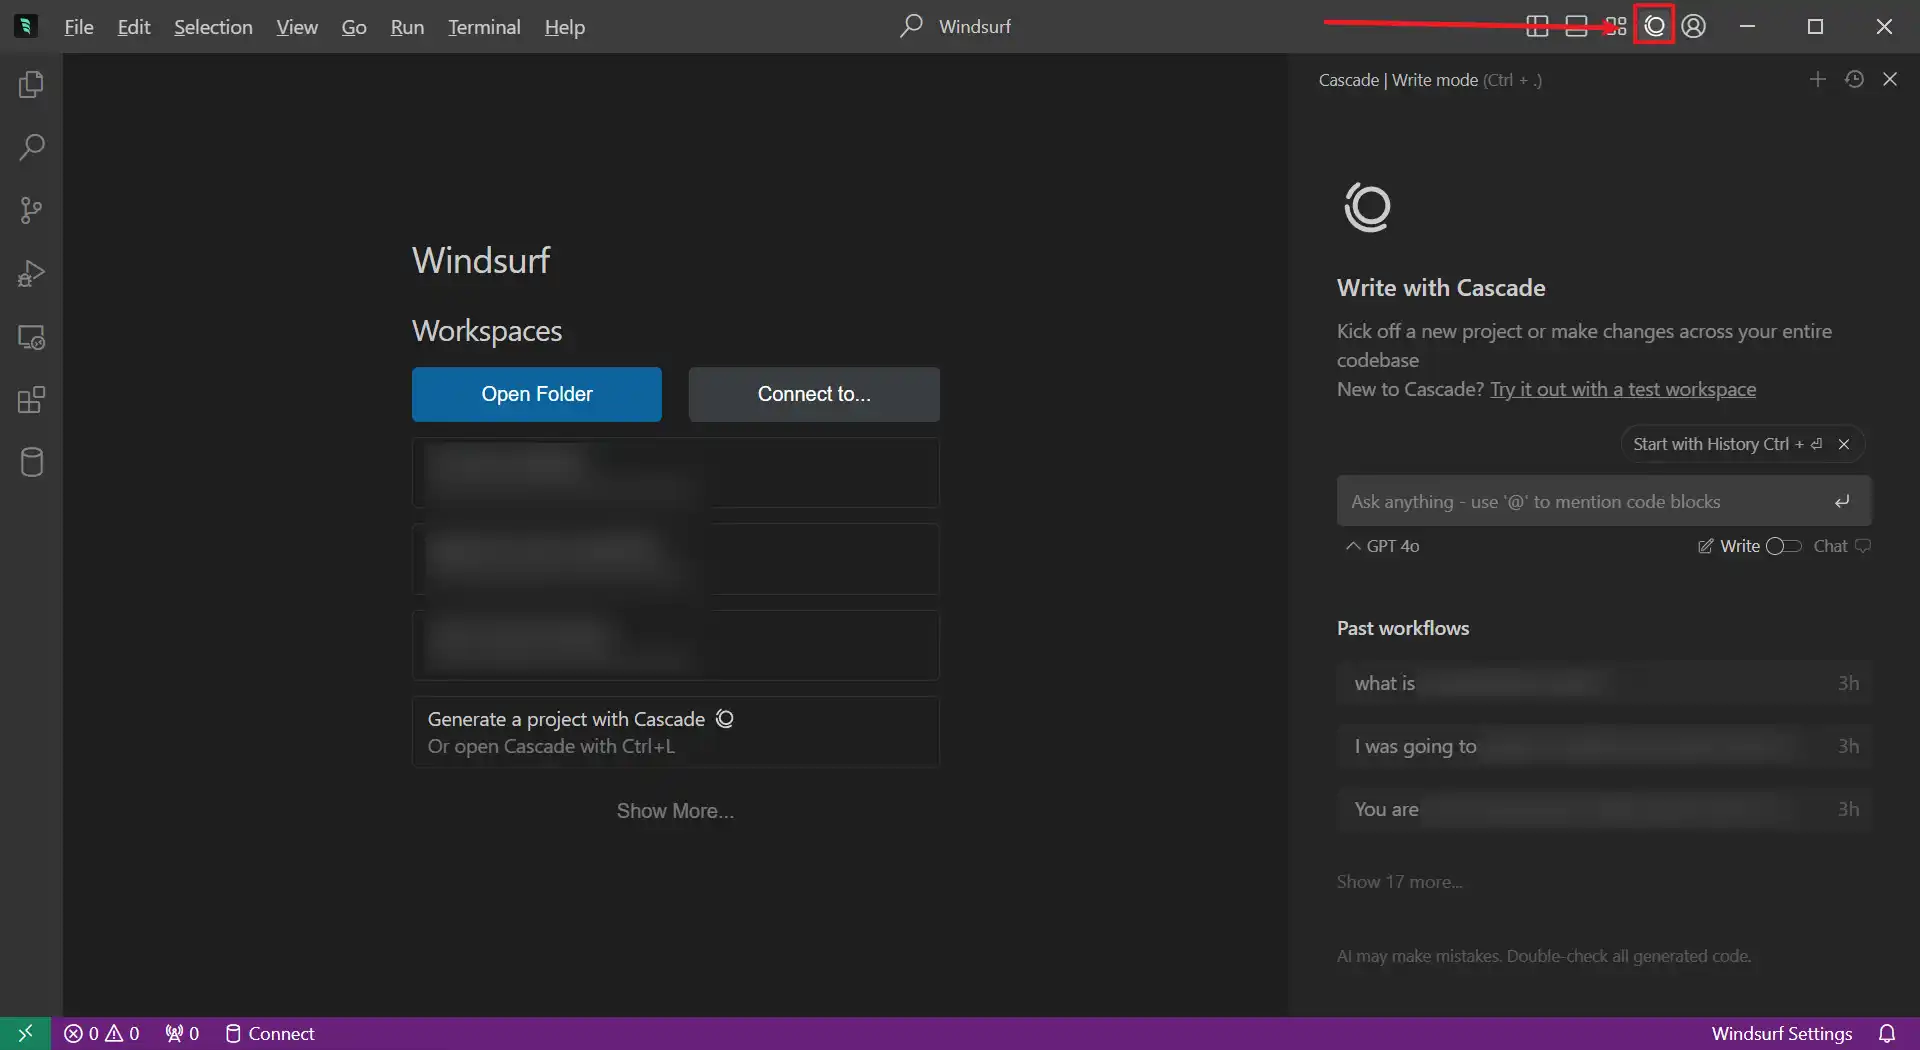Start a new Cascade conversation with plus icon
The image size is (1920, 1050).
point(1818,79)
